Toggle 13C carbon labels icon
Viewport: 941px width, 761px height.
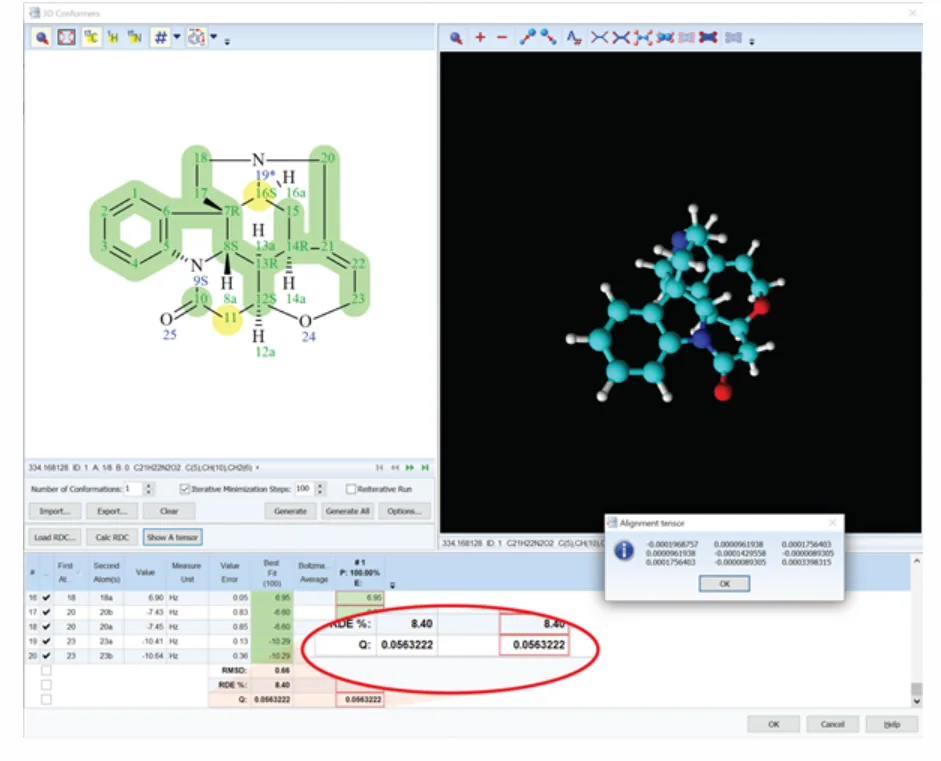(91, 38)
